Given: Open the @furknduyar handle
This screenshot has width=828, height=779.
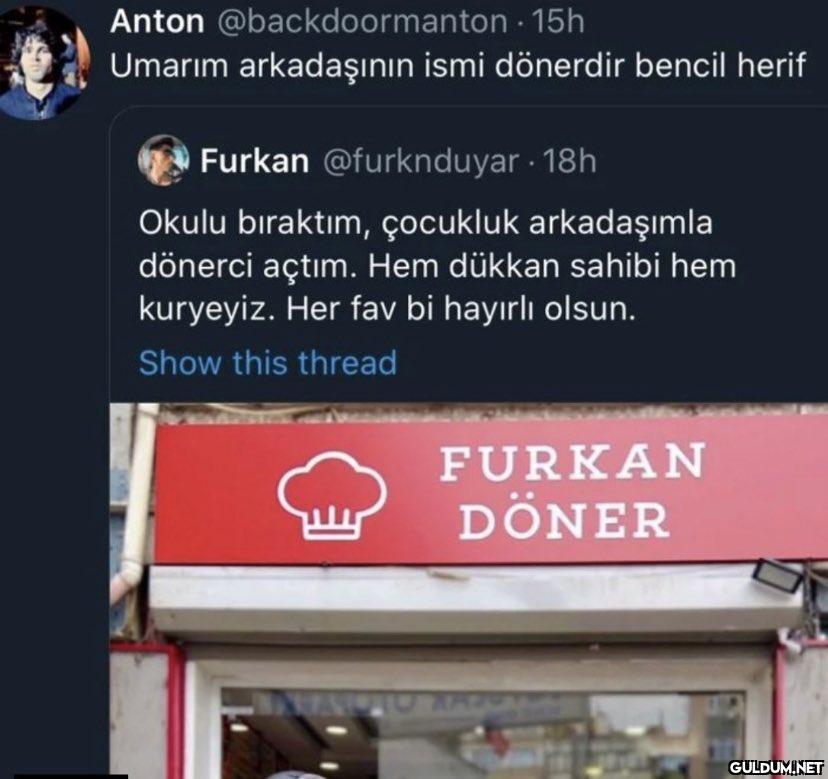Looking at the screenshot, I should click(x=420, y=161).
